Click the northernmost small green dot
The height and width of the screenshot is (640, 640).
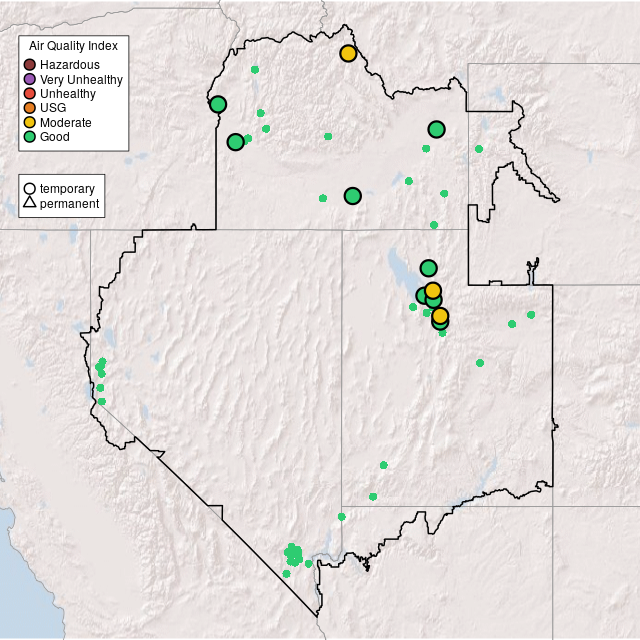[x=255, y=69]
